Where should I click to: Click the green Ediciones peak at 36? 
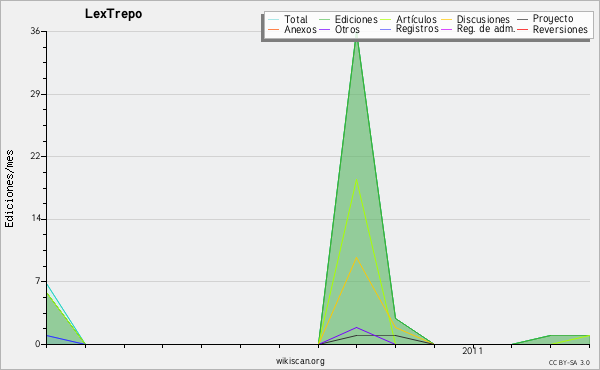click(357, 35)
